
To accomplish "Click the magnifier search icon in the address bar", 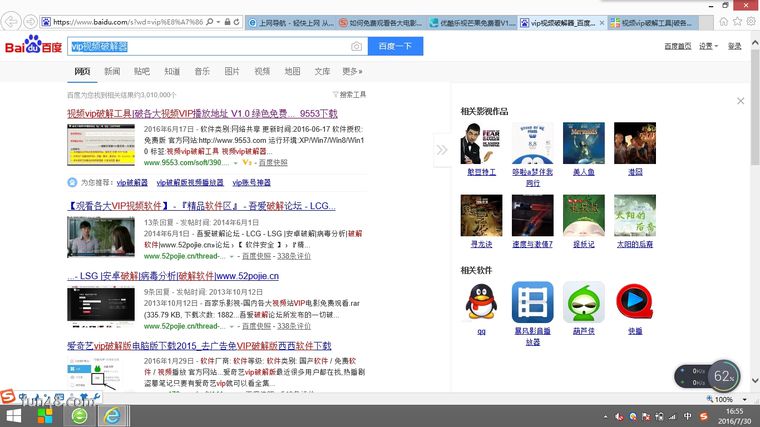I will pyautogui.click(x=209, y=22).
